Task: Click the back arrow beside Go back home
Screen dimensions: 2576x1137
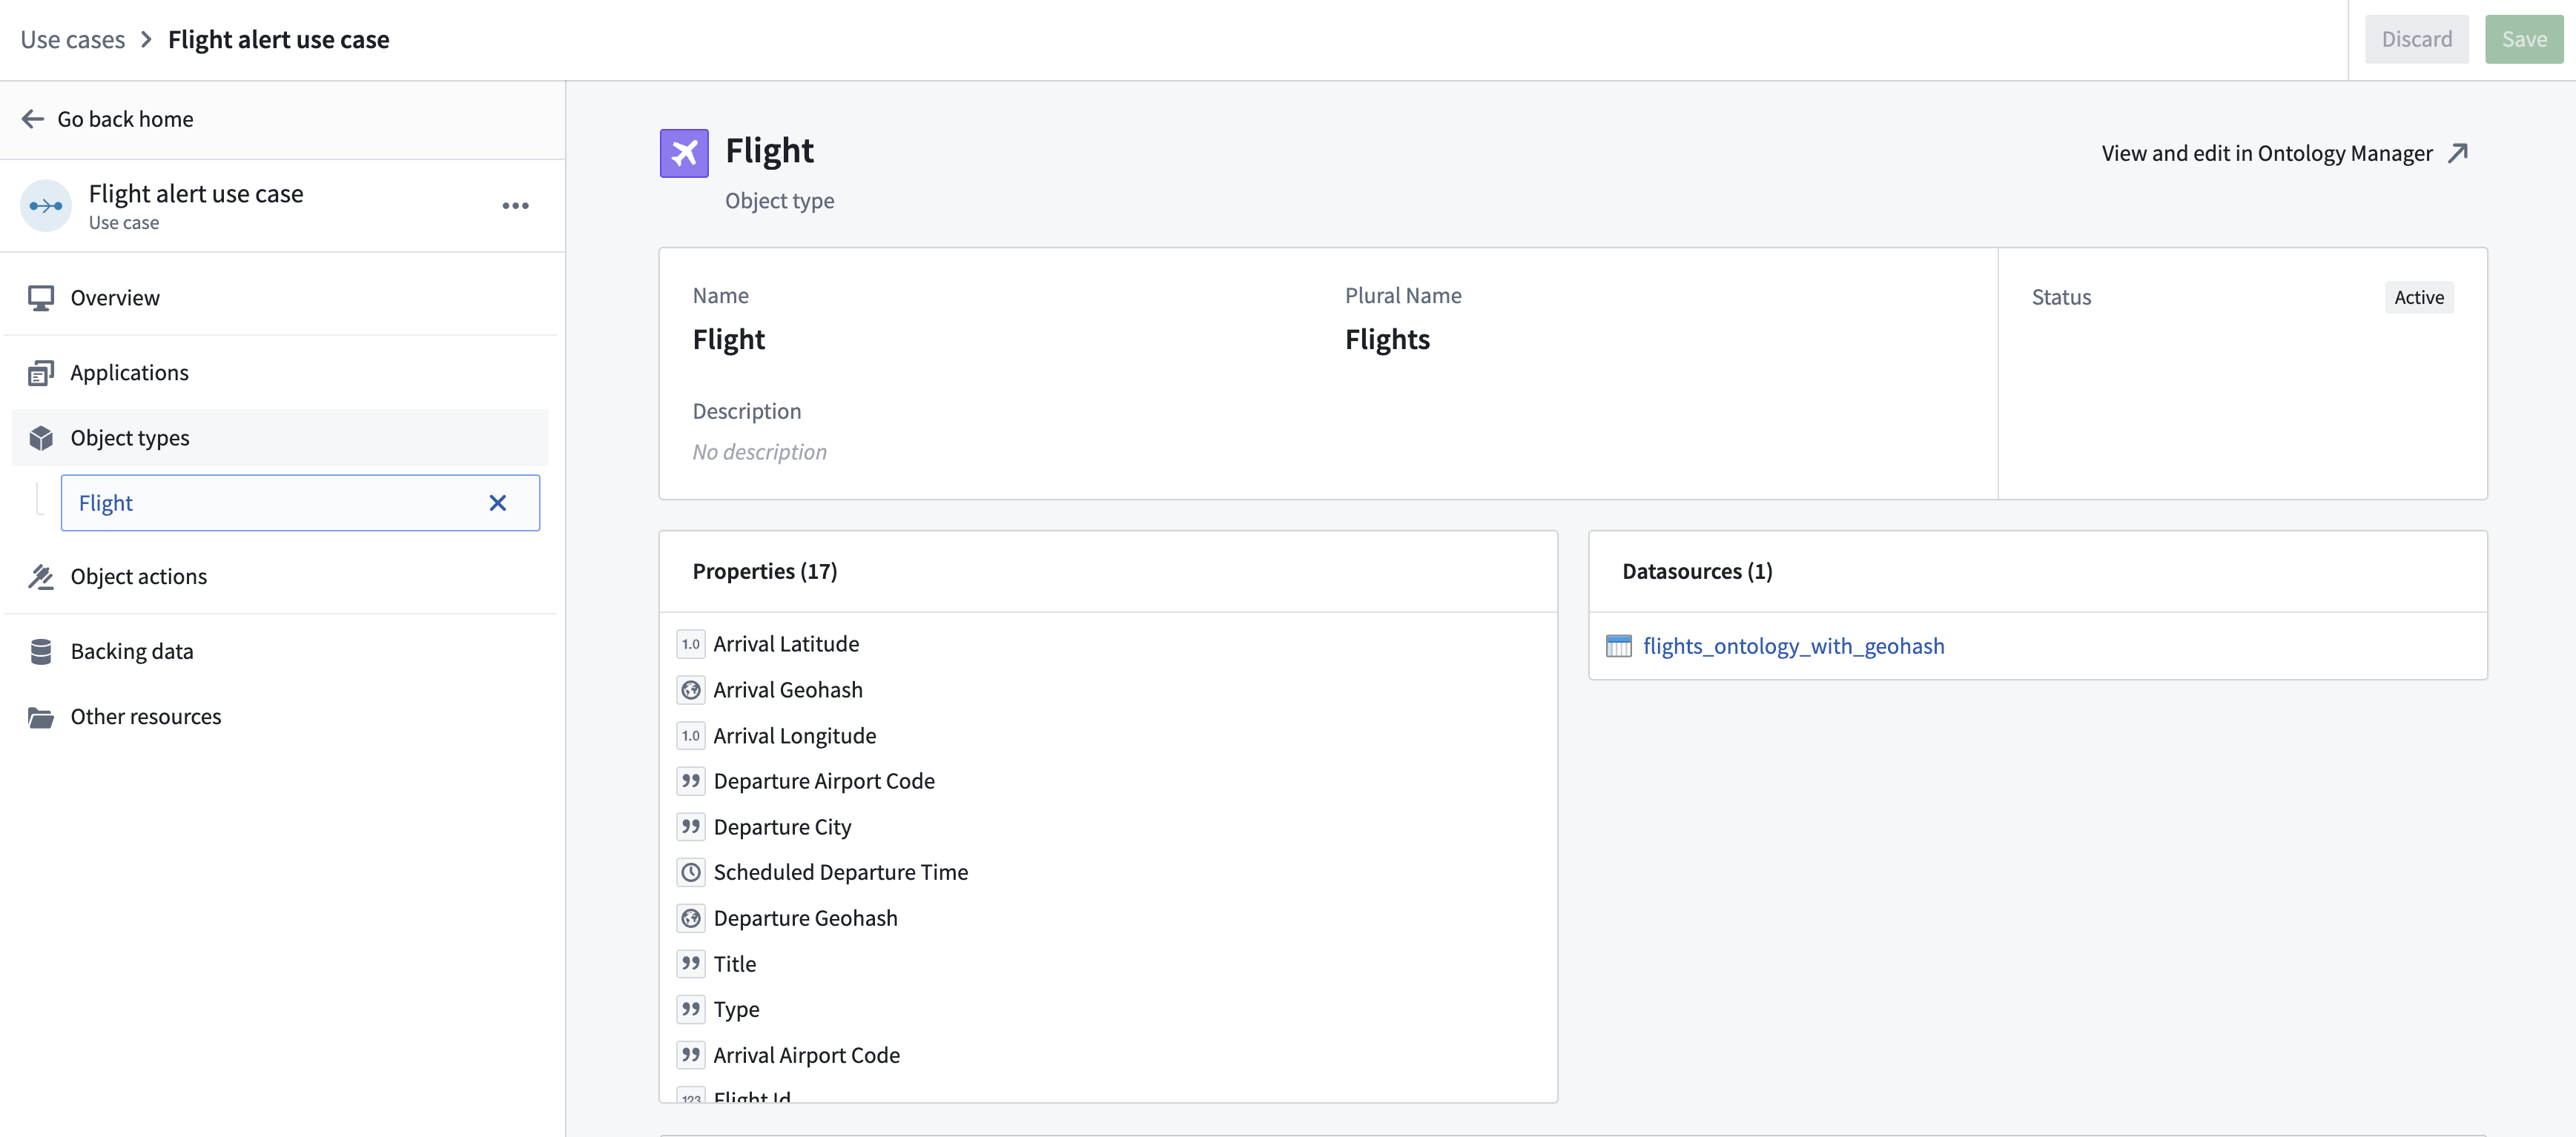Action: pos(33,119)
